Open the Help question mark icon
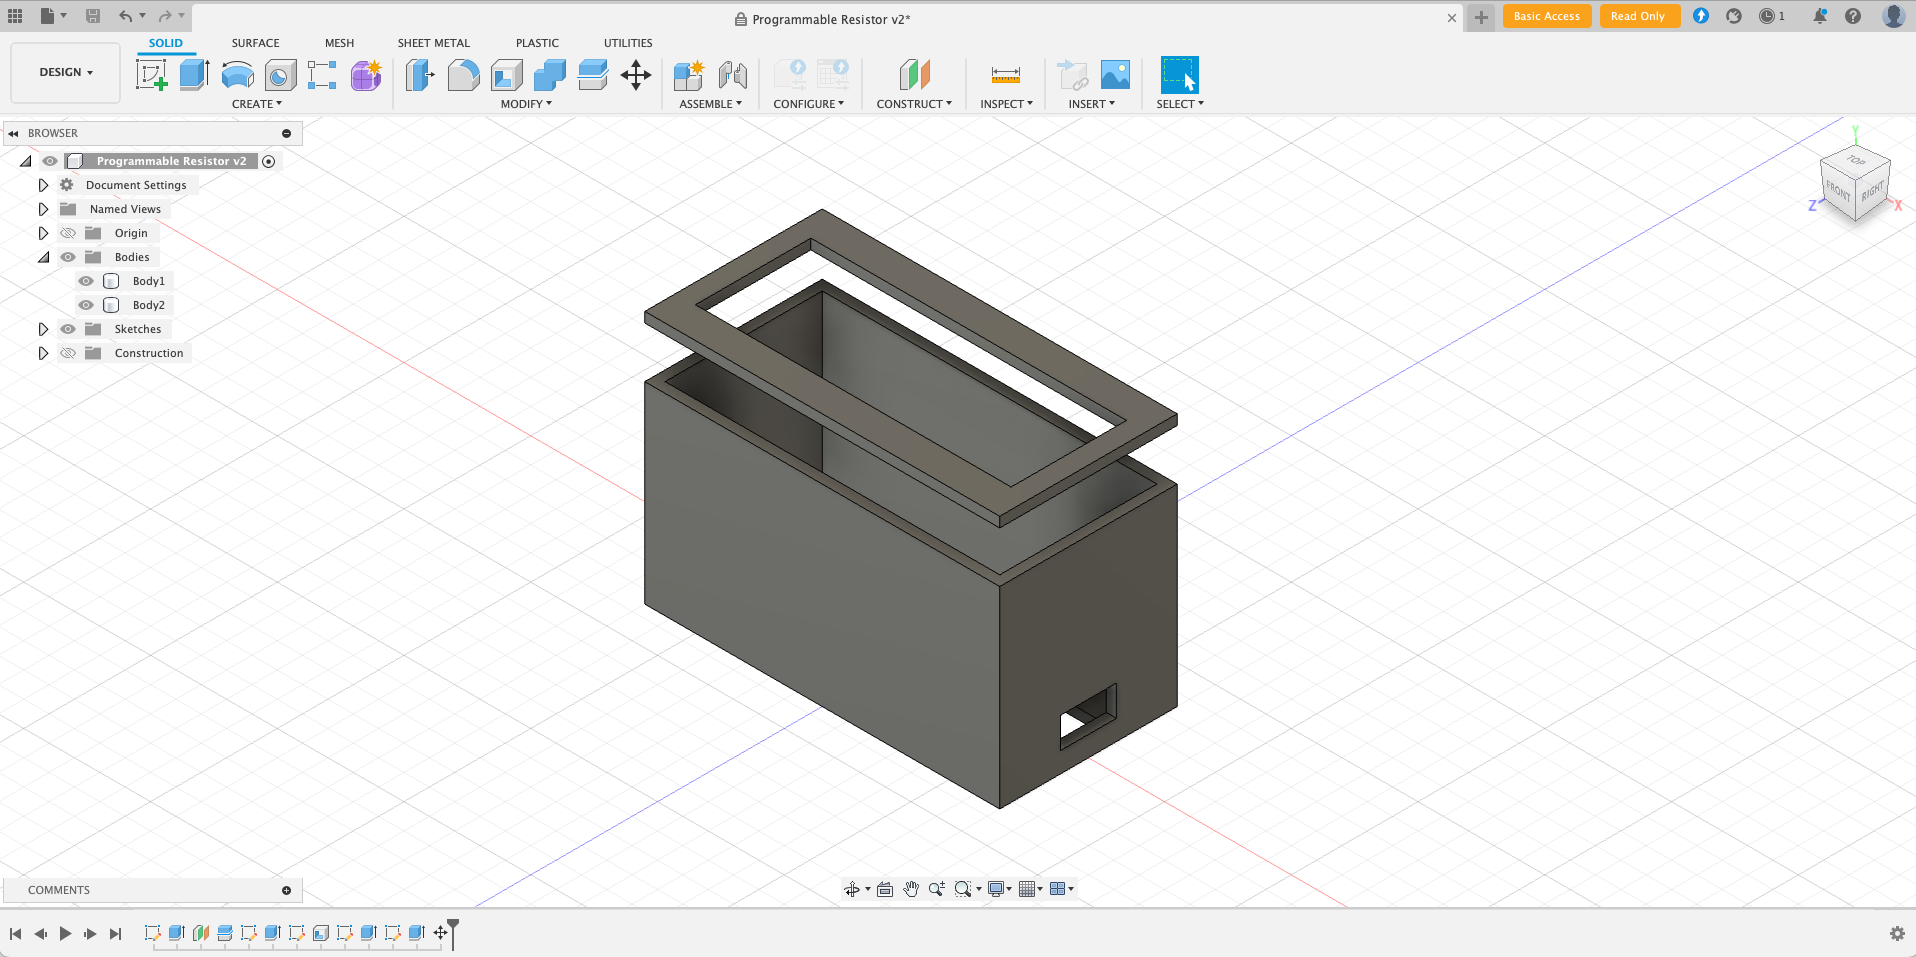 (x=1853, y=16)
